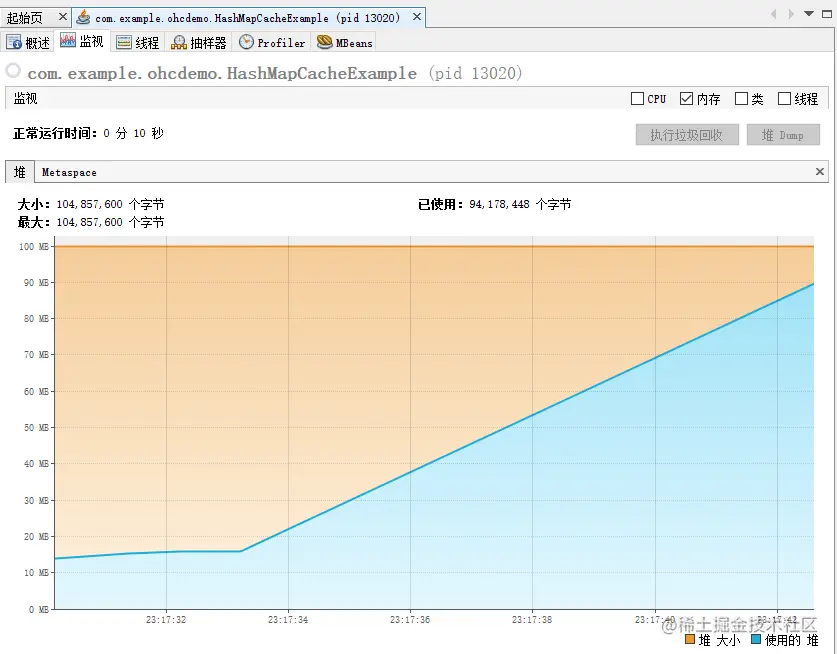This screenshot has width=837, height=654.
Task: Click the clock icon beside Profiler
Action: pyautogui.click(x=246, y=42)
